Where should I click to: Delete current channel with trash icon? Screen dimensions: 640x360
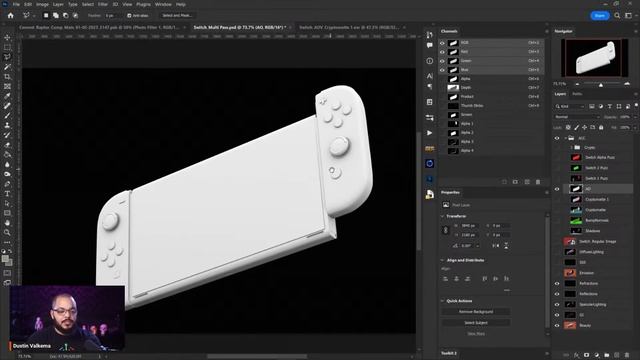click(x=538, y=182)
